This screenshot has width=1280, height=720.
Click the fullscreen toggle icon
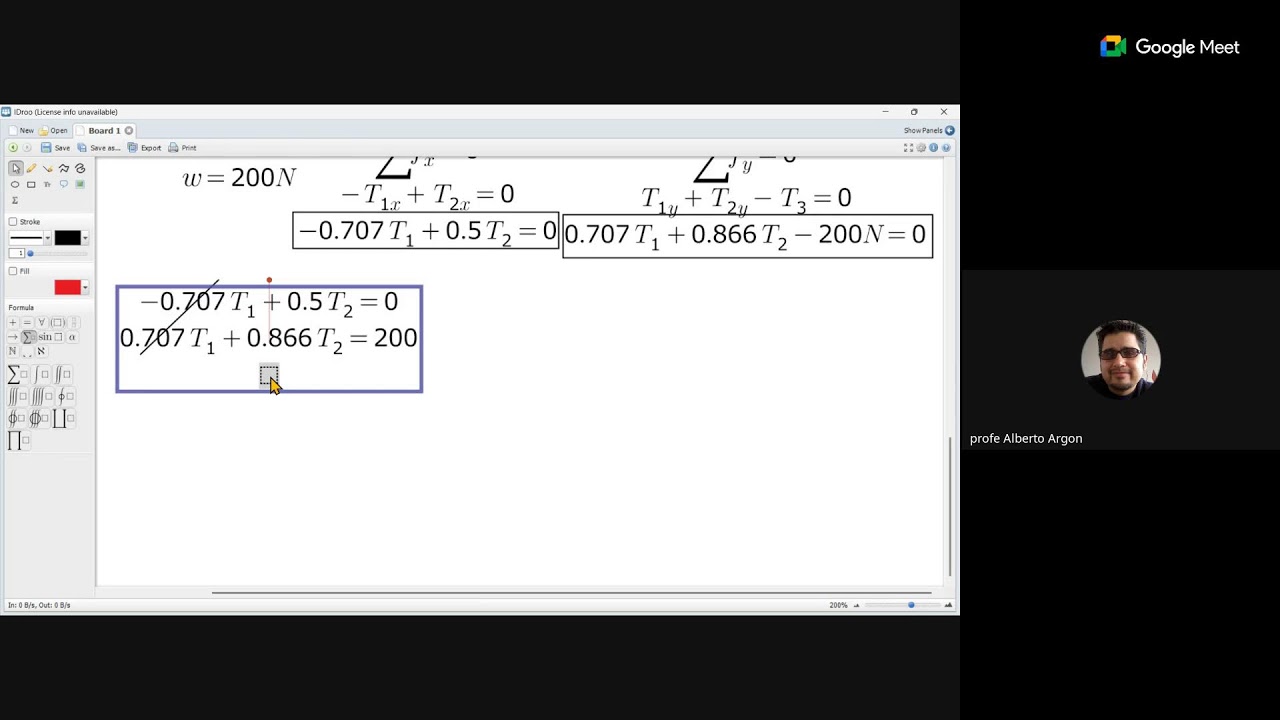point(908,148)
